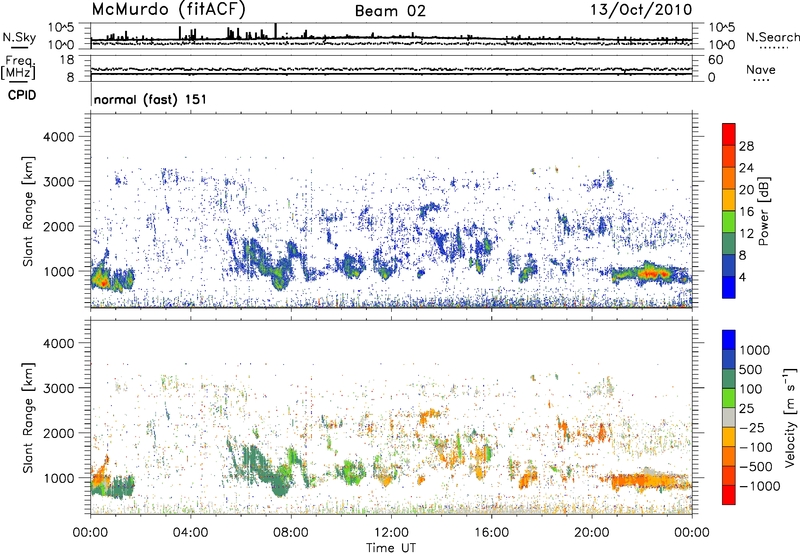Select the 24 label on power colorbar

pos(746,168)
